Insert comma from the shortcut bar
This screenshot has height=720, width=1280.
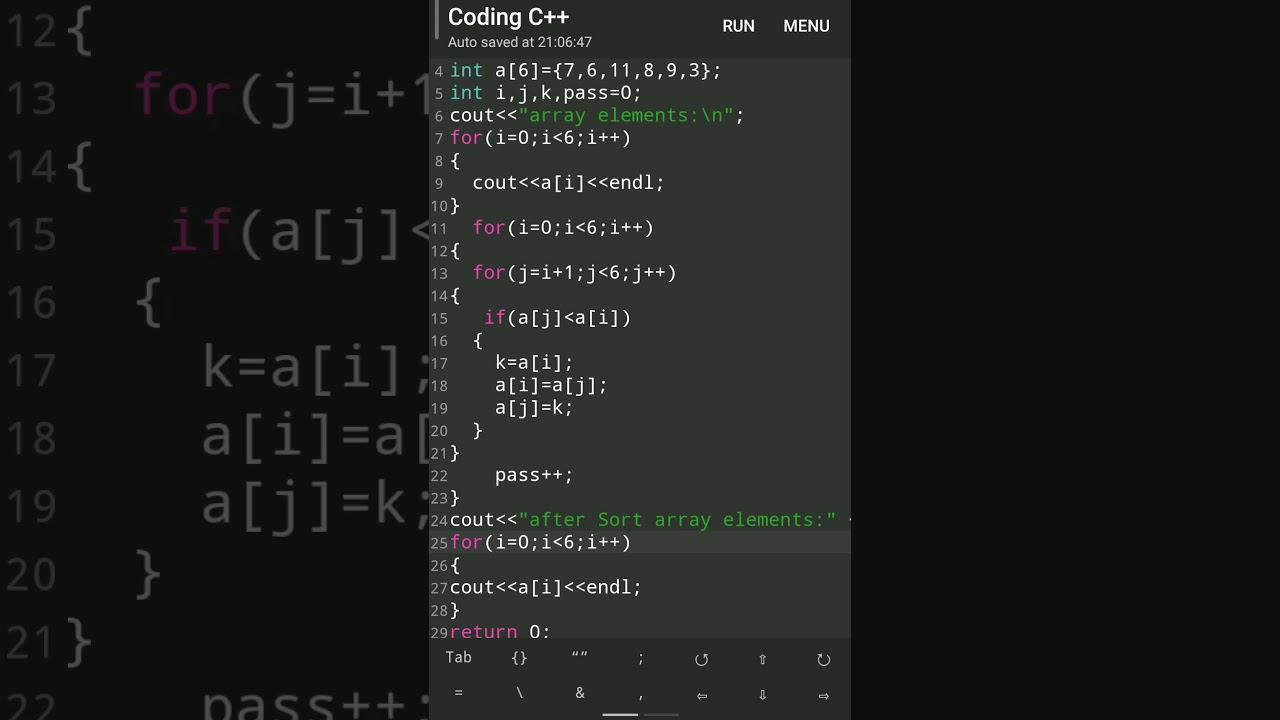641,695
